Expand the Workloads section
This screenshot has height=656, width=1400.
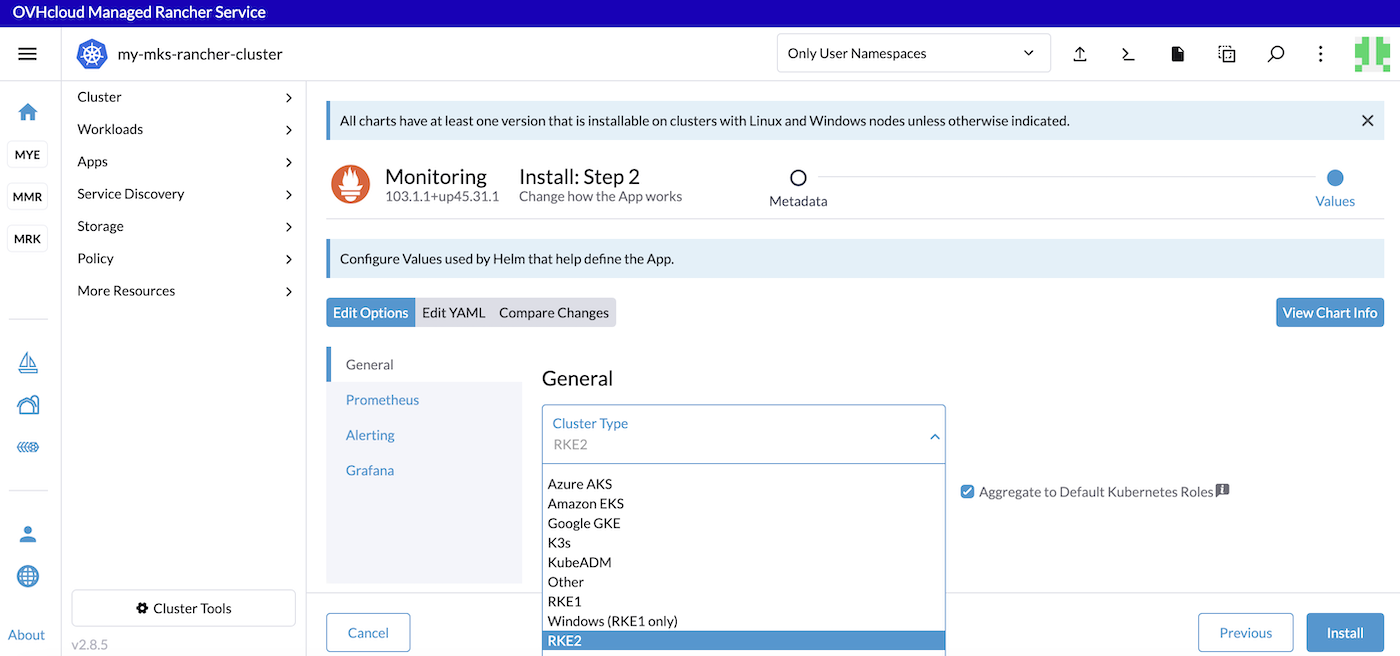click(110, 129)
